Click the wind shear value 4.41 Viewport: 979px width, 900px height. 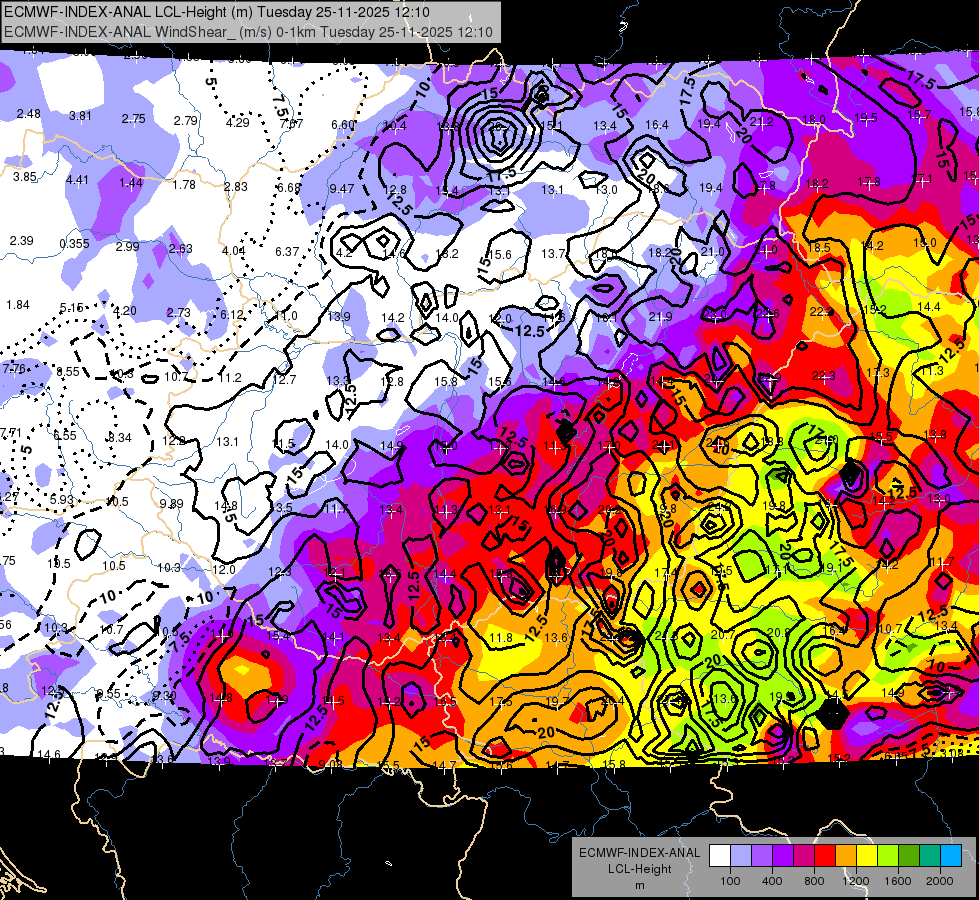77,180
